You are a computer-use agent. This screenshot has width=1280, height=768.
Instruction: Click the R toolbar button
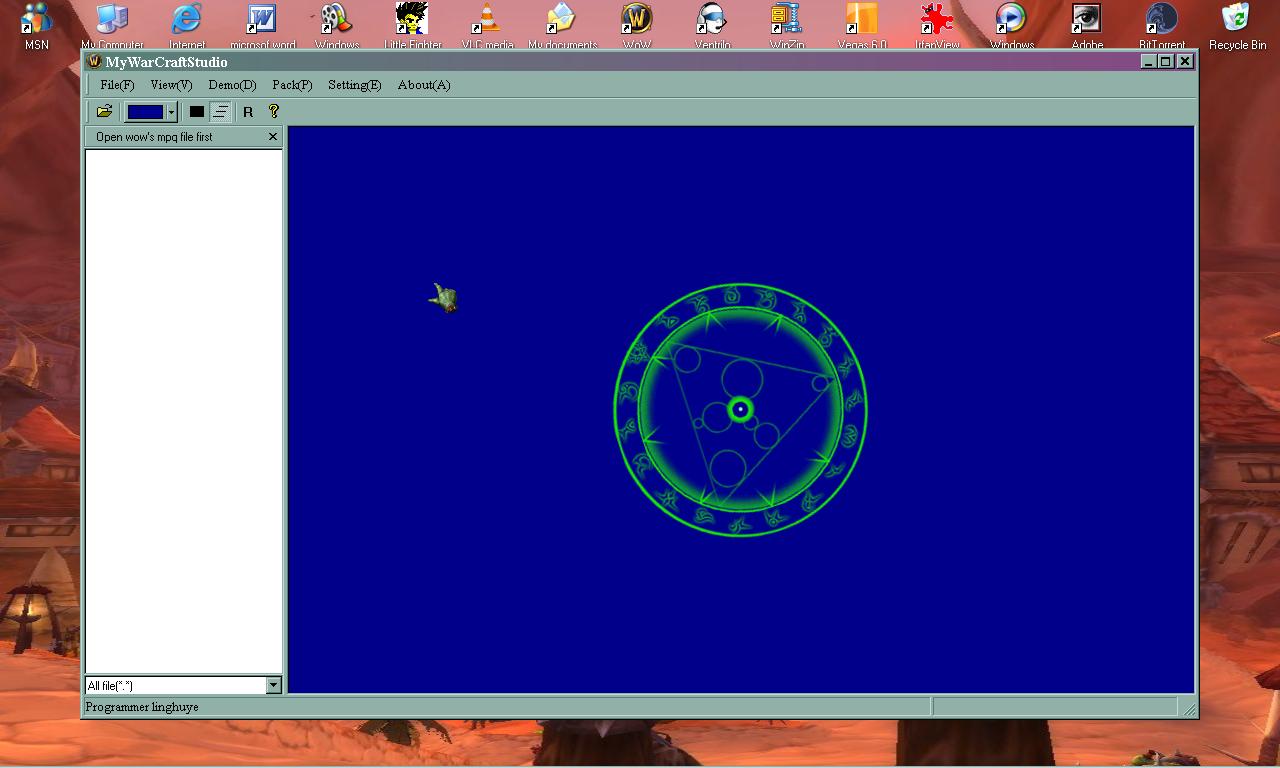click(x=248, y=112)
